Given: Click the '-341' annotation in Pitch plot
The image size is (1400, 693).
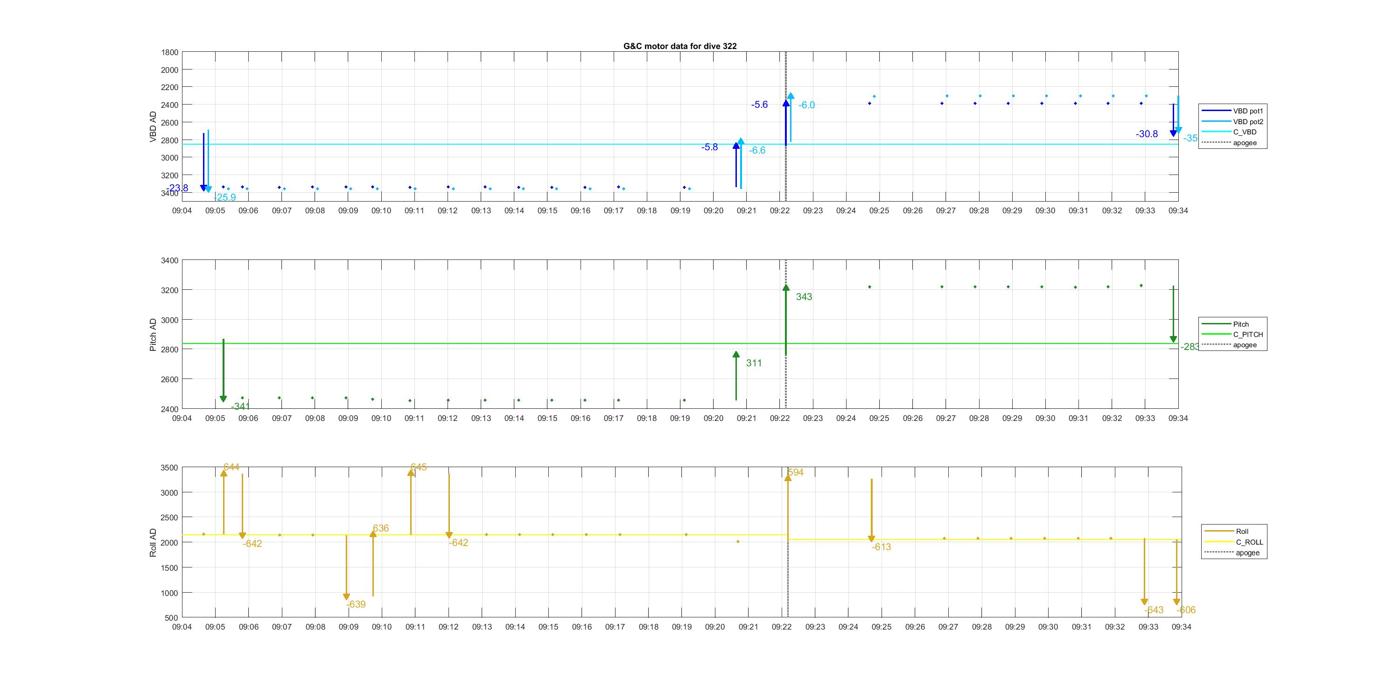Looking at the screenshot, I should pos(241,406).
